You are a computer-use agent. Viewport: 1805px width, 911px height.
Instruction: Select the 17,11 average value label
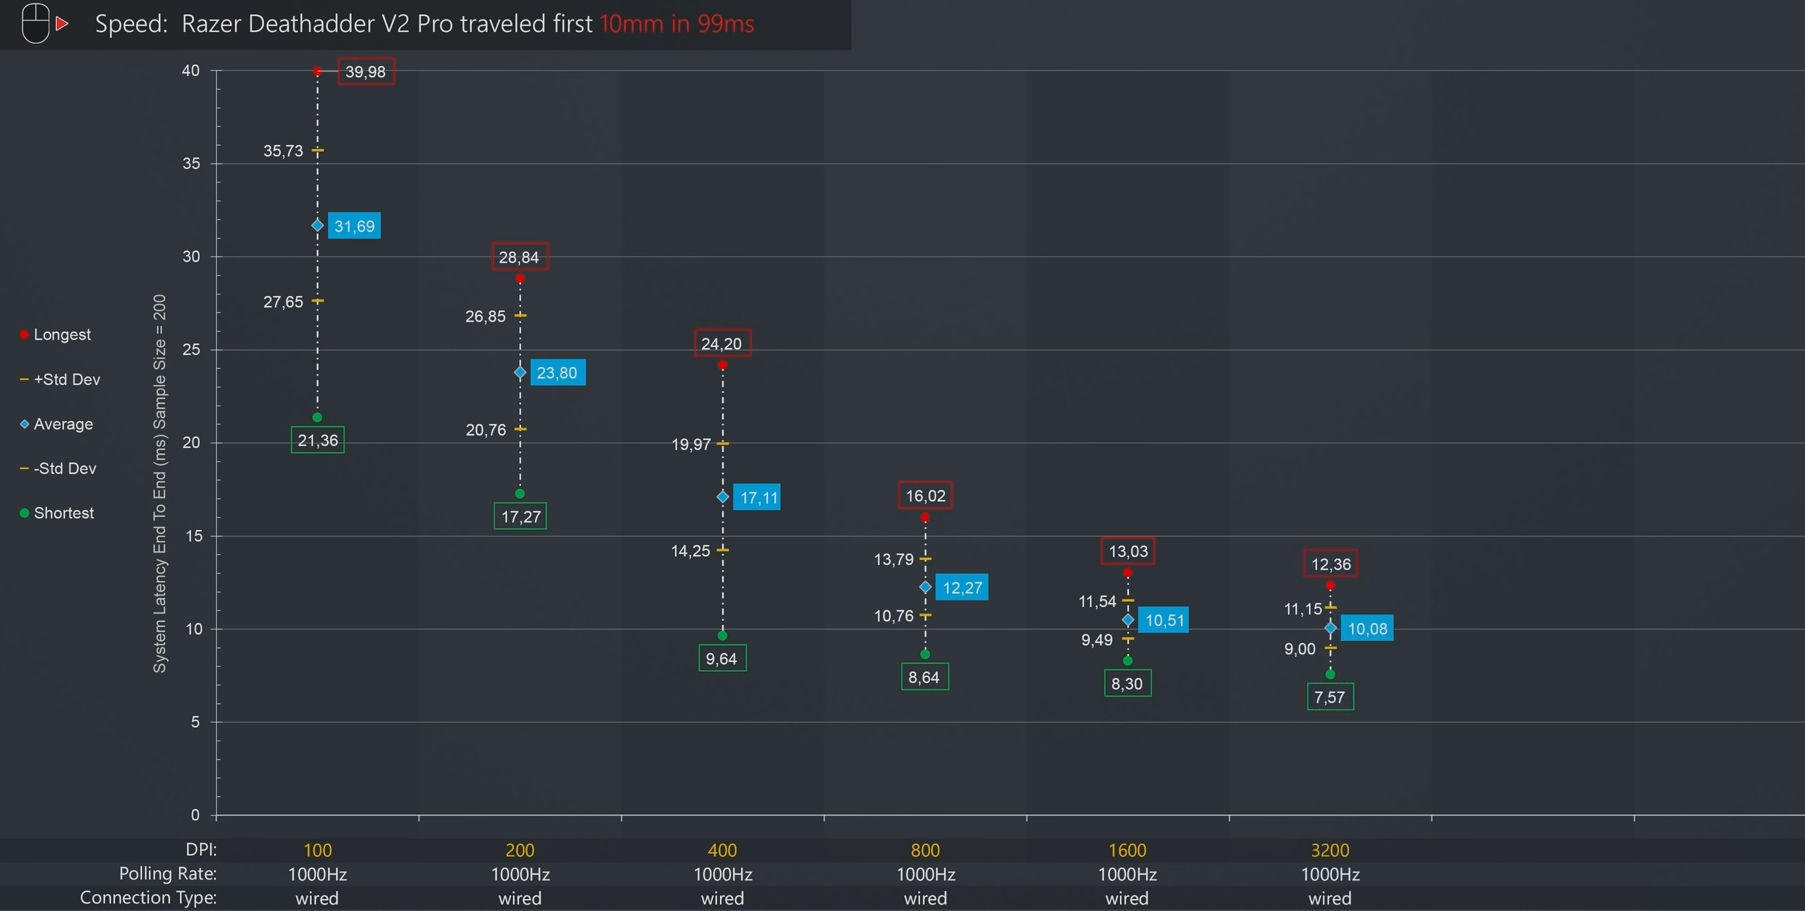pyautogui.click(x=759, y=498)
